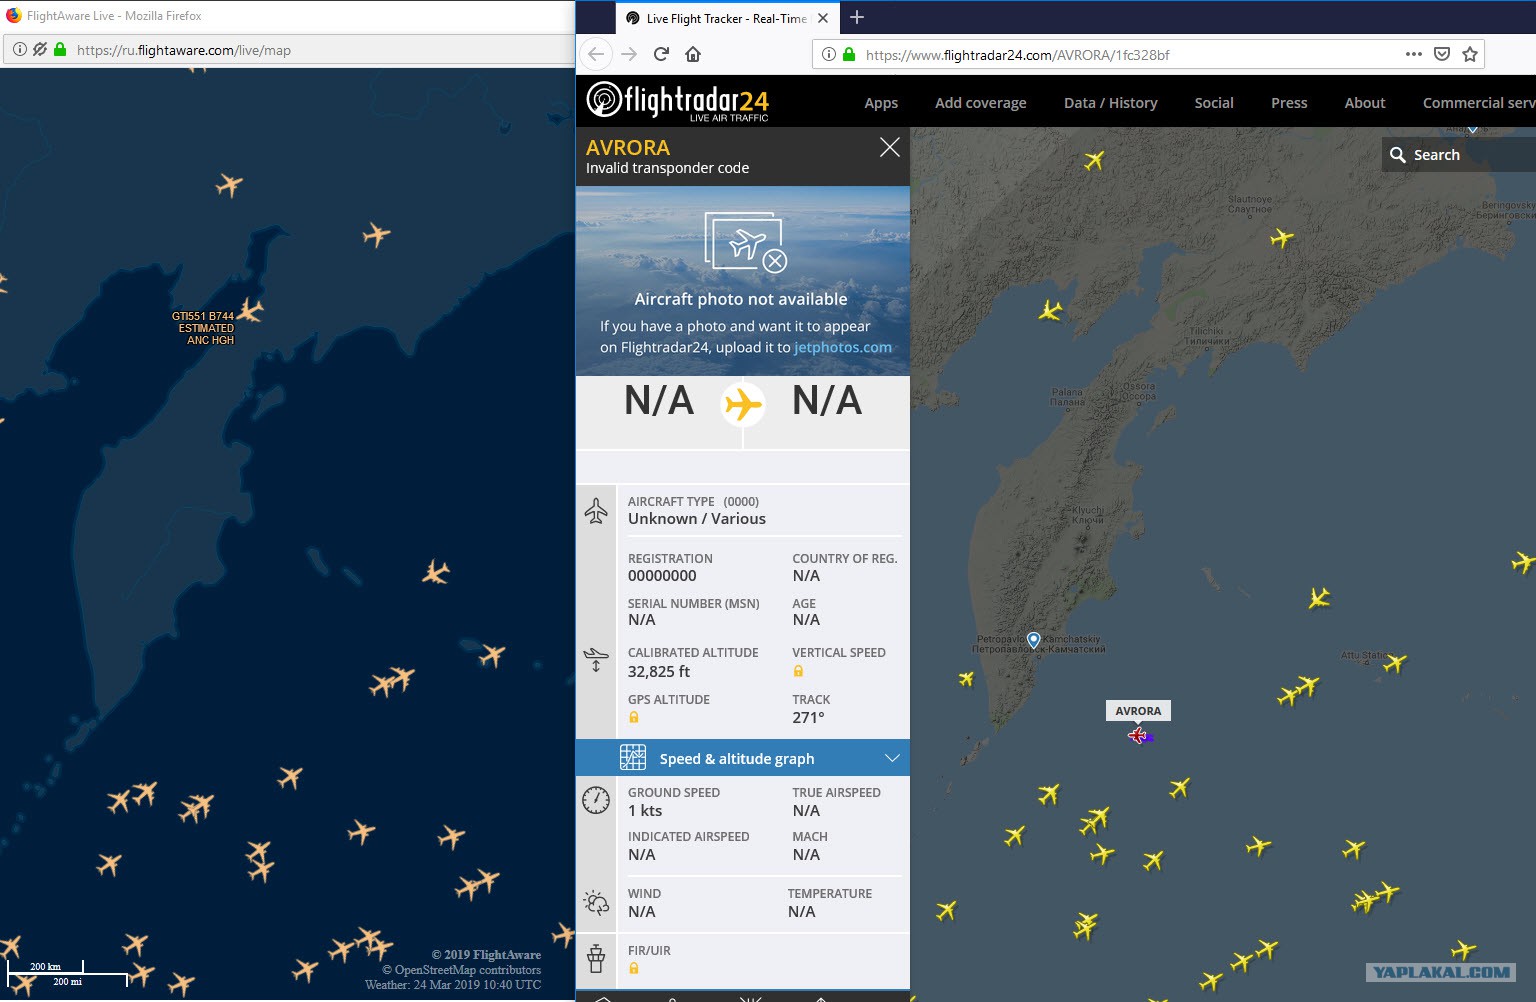Click the GTI551 B744 flight label
1536x1002 pixels.
(x=204, y=328)
